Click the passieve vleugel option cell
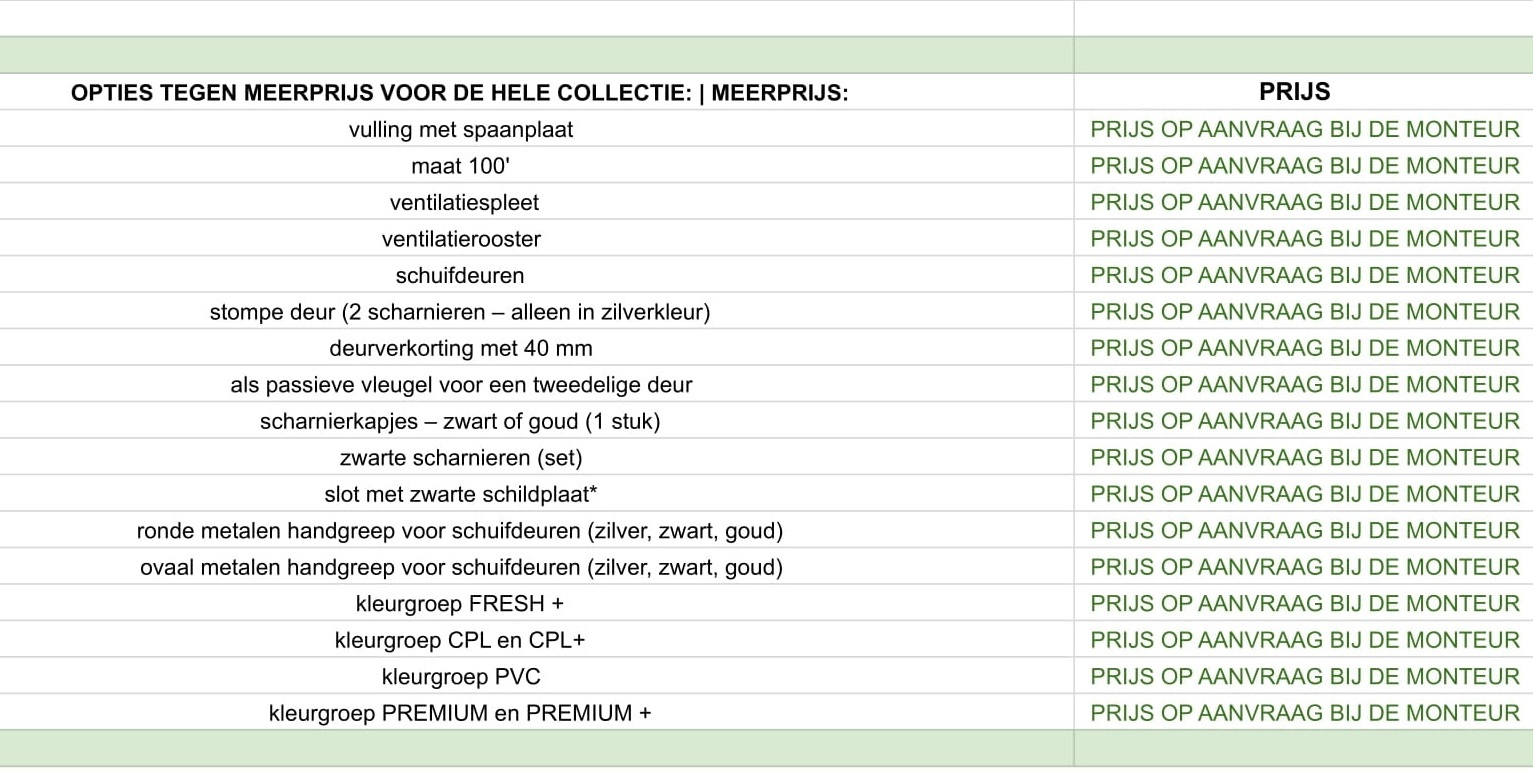Viewport: 1533px width, 778px height. point(461,385)
